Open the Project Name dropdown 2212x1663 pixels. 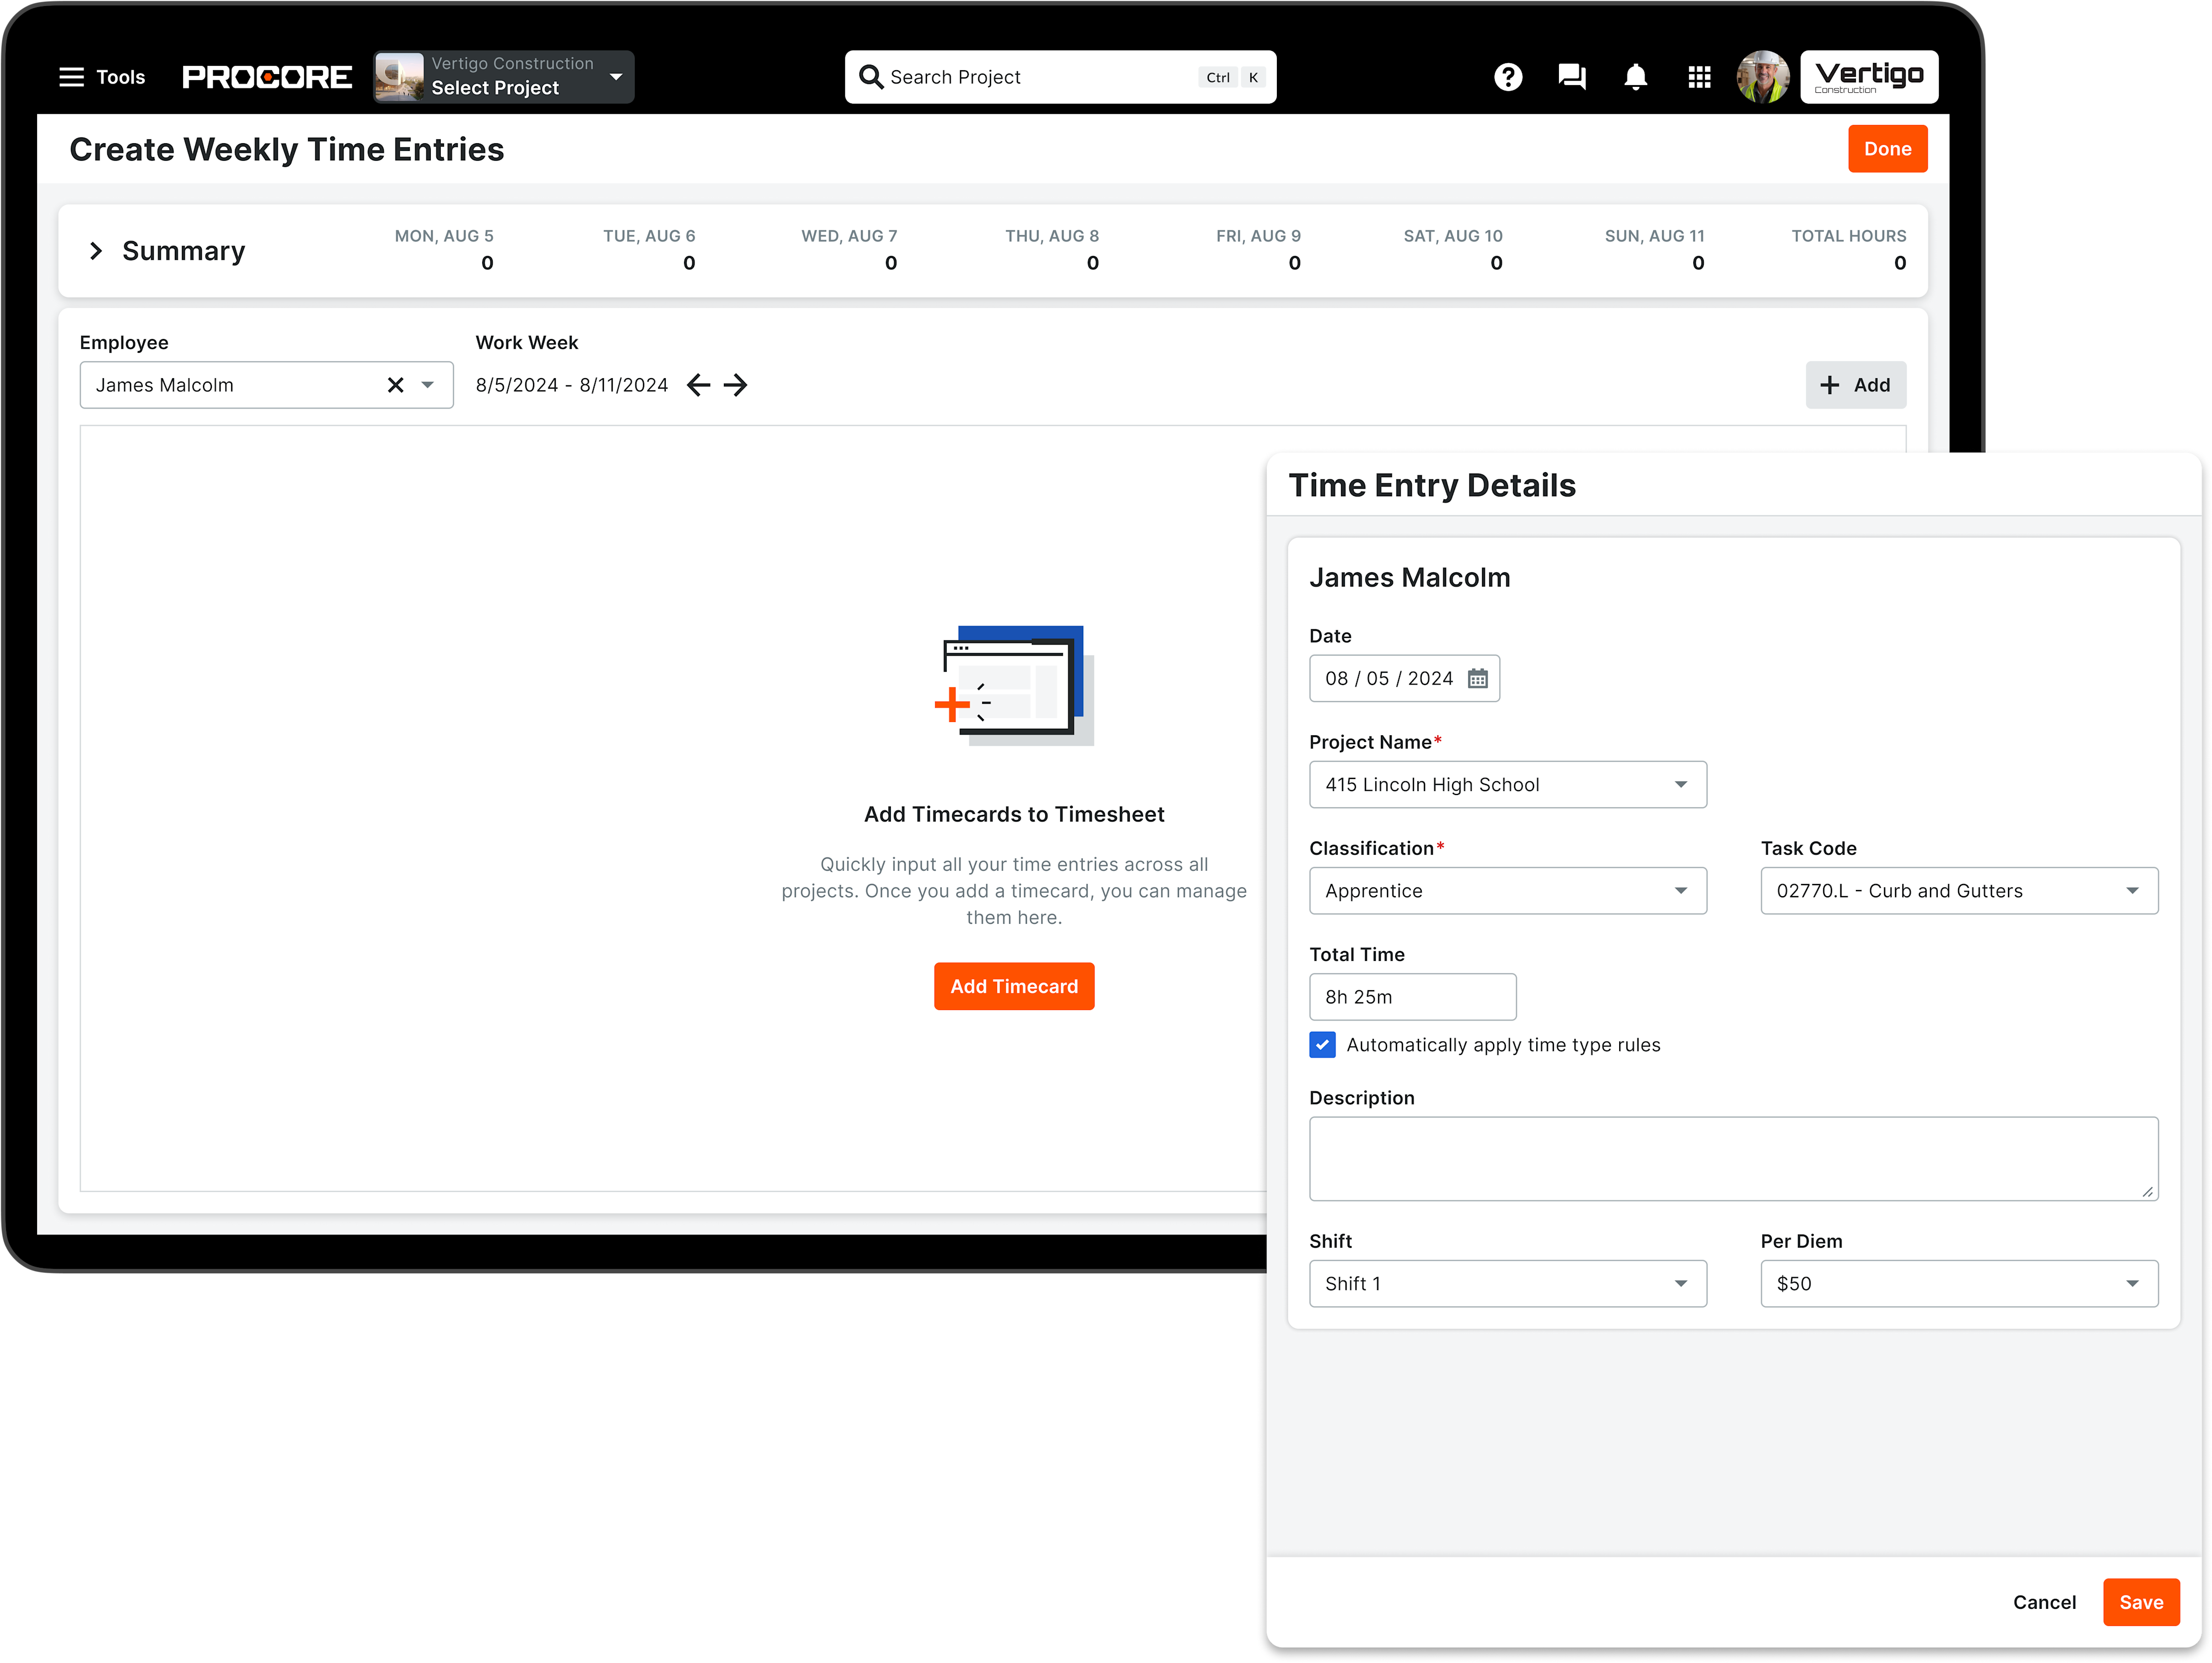tap(1507, 785)
